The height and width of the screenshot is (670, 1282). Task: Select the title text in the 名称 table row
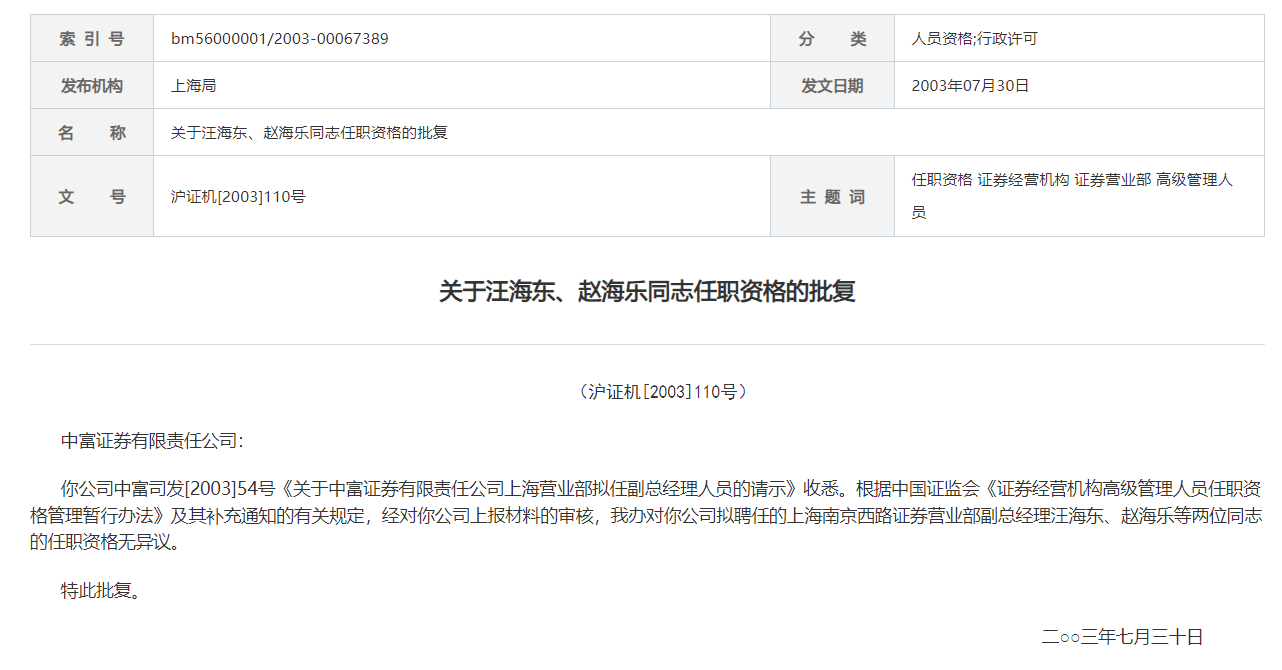[x=309, y=133]
